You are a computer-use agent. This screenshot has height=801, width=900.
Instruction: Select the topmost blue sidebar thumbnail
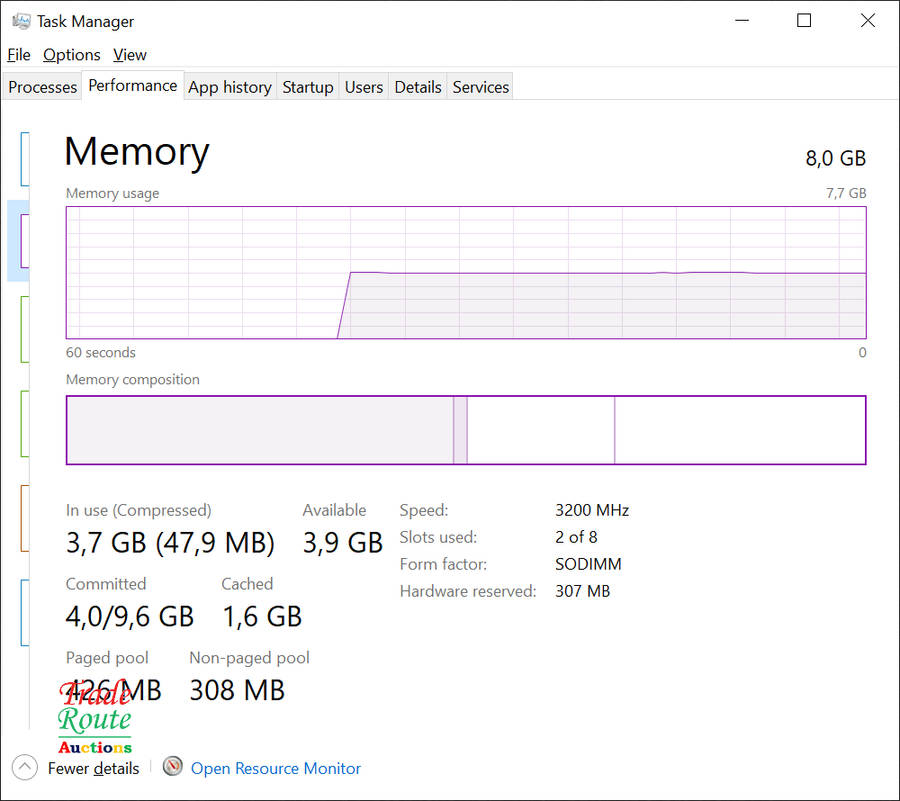[24, 158]
